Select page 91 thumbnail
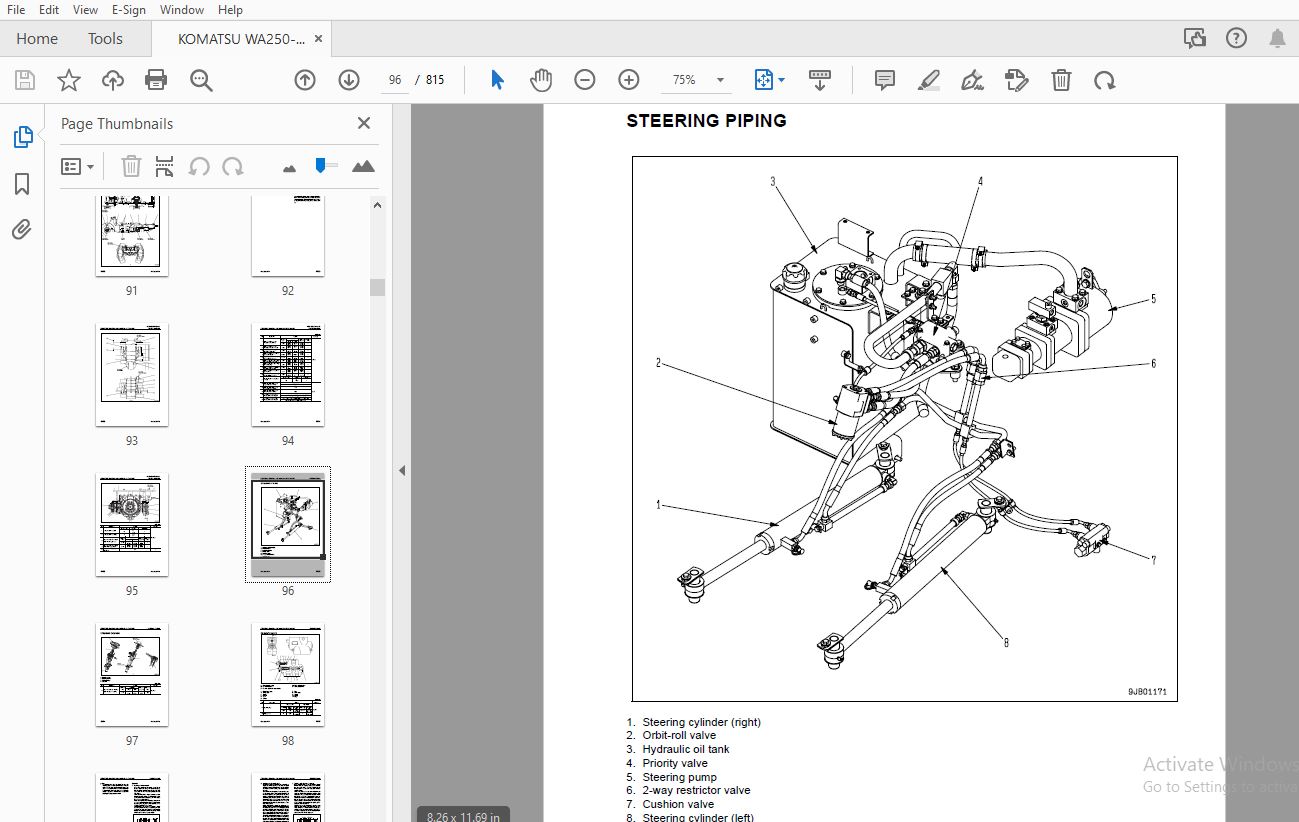1299x822 pixels. 132,237
